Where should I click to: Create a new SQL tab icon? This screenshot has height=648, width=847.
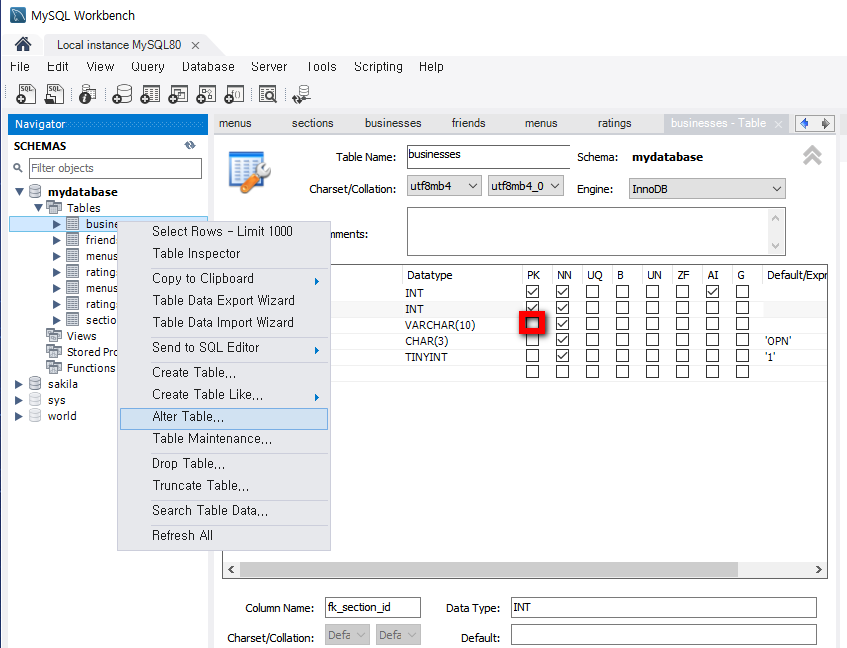click(x=26, y=94)
